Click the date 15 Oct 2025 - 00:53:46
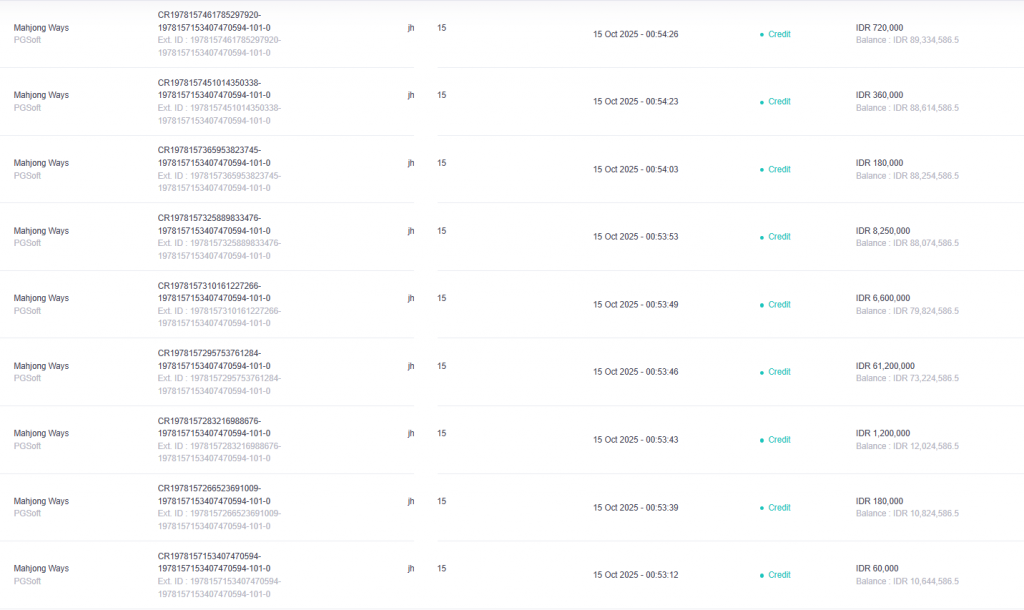Screen dimensions: 1024x610 635,372
